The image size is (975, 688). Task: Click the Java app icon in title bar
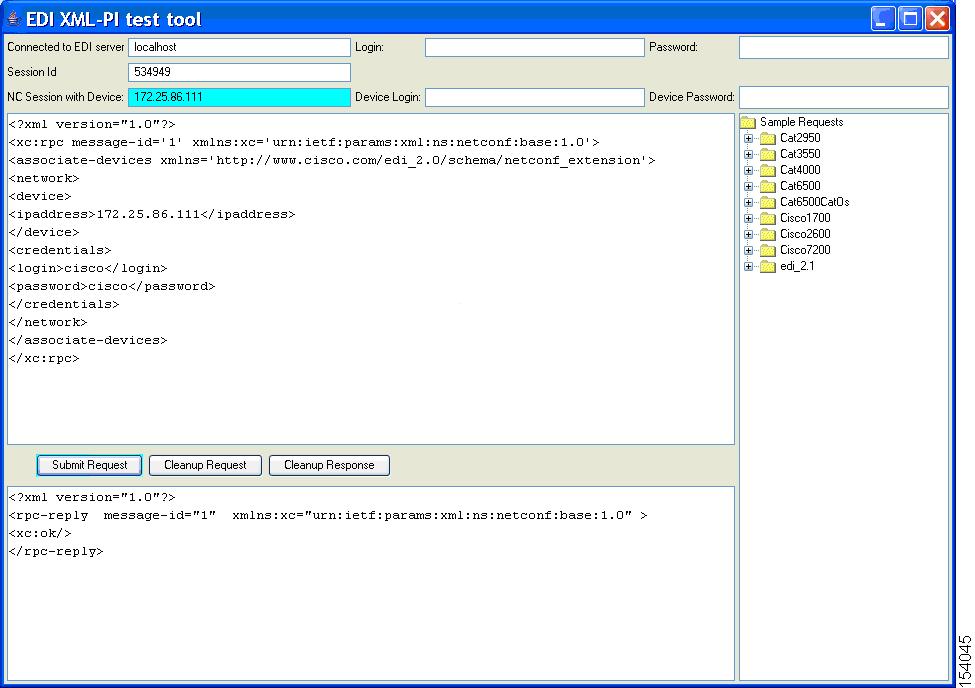coord(14,18)
